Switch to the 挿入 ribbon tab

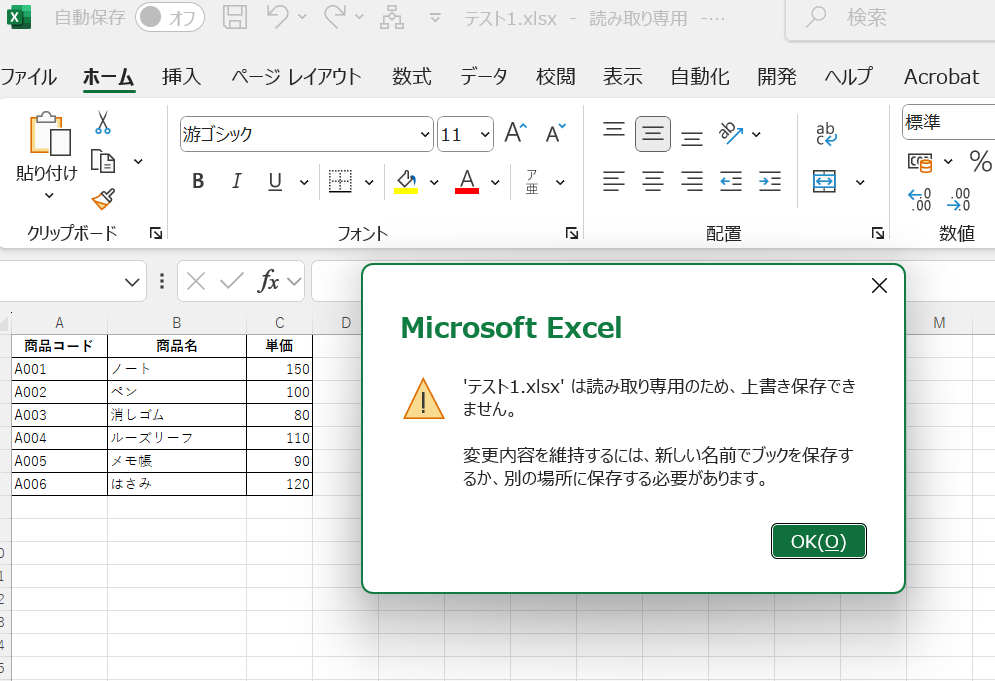181,76
